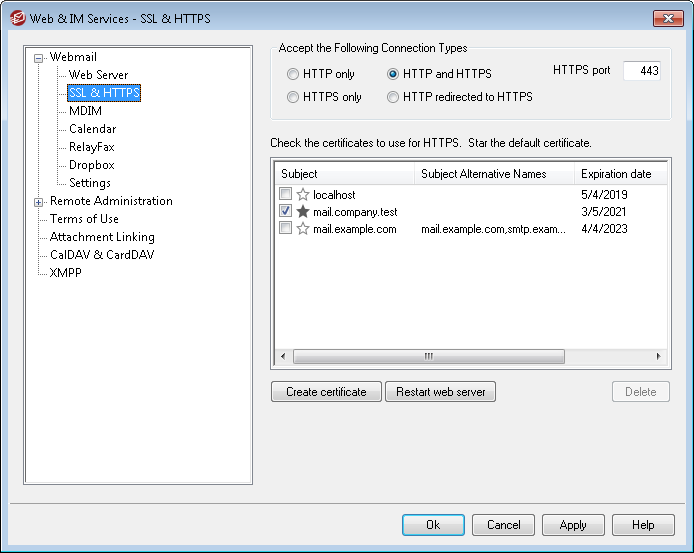Viewport: 694px width, 553px height.
Task: Open the CalDAV & CardDAV section
Action: pos(102,255)
